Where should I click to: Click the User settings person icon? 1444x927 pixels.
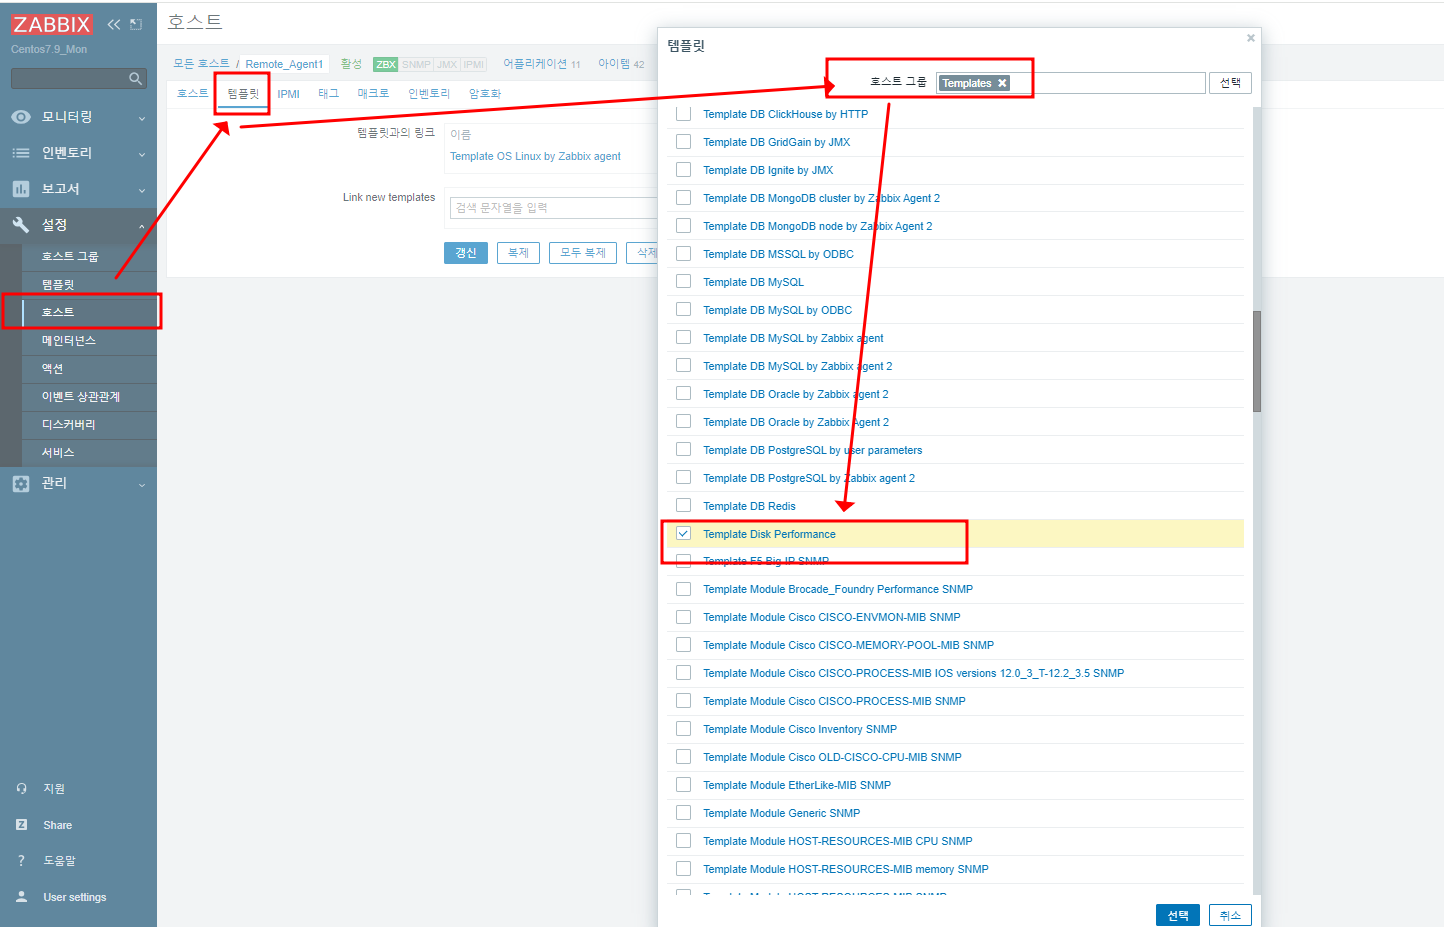pyautogui.click(x=22, y=897)
